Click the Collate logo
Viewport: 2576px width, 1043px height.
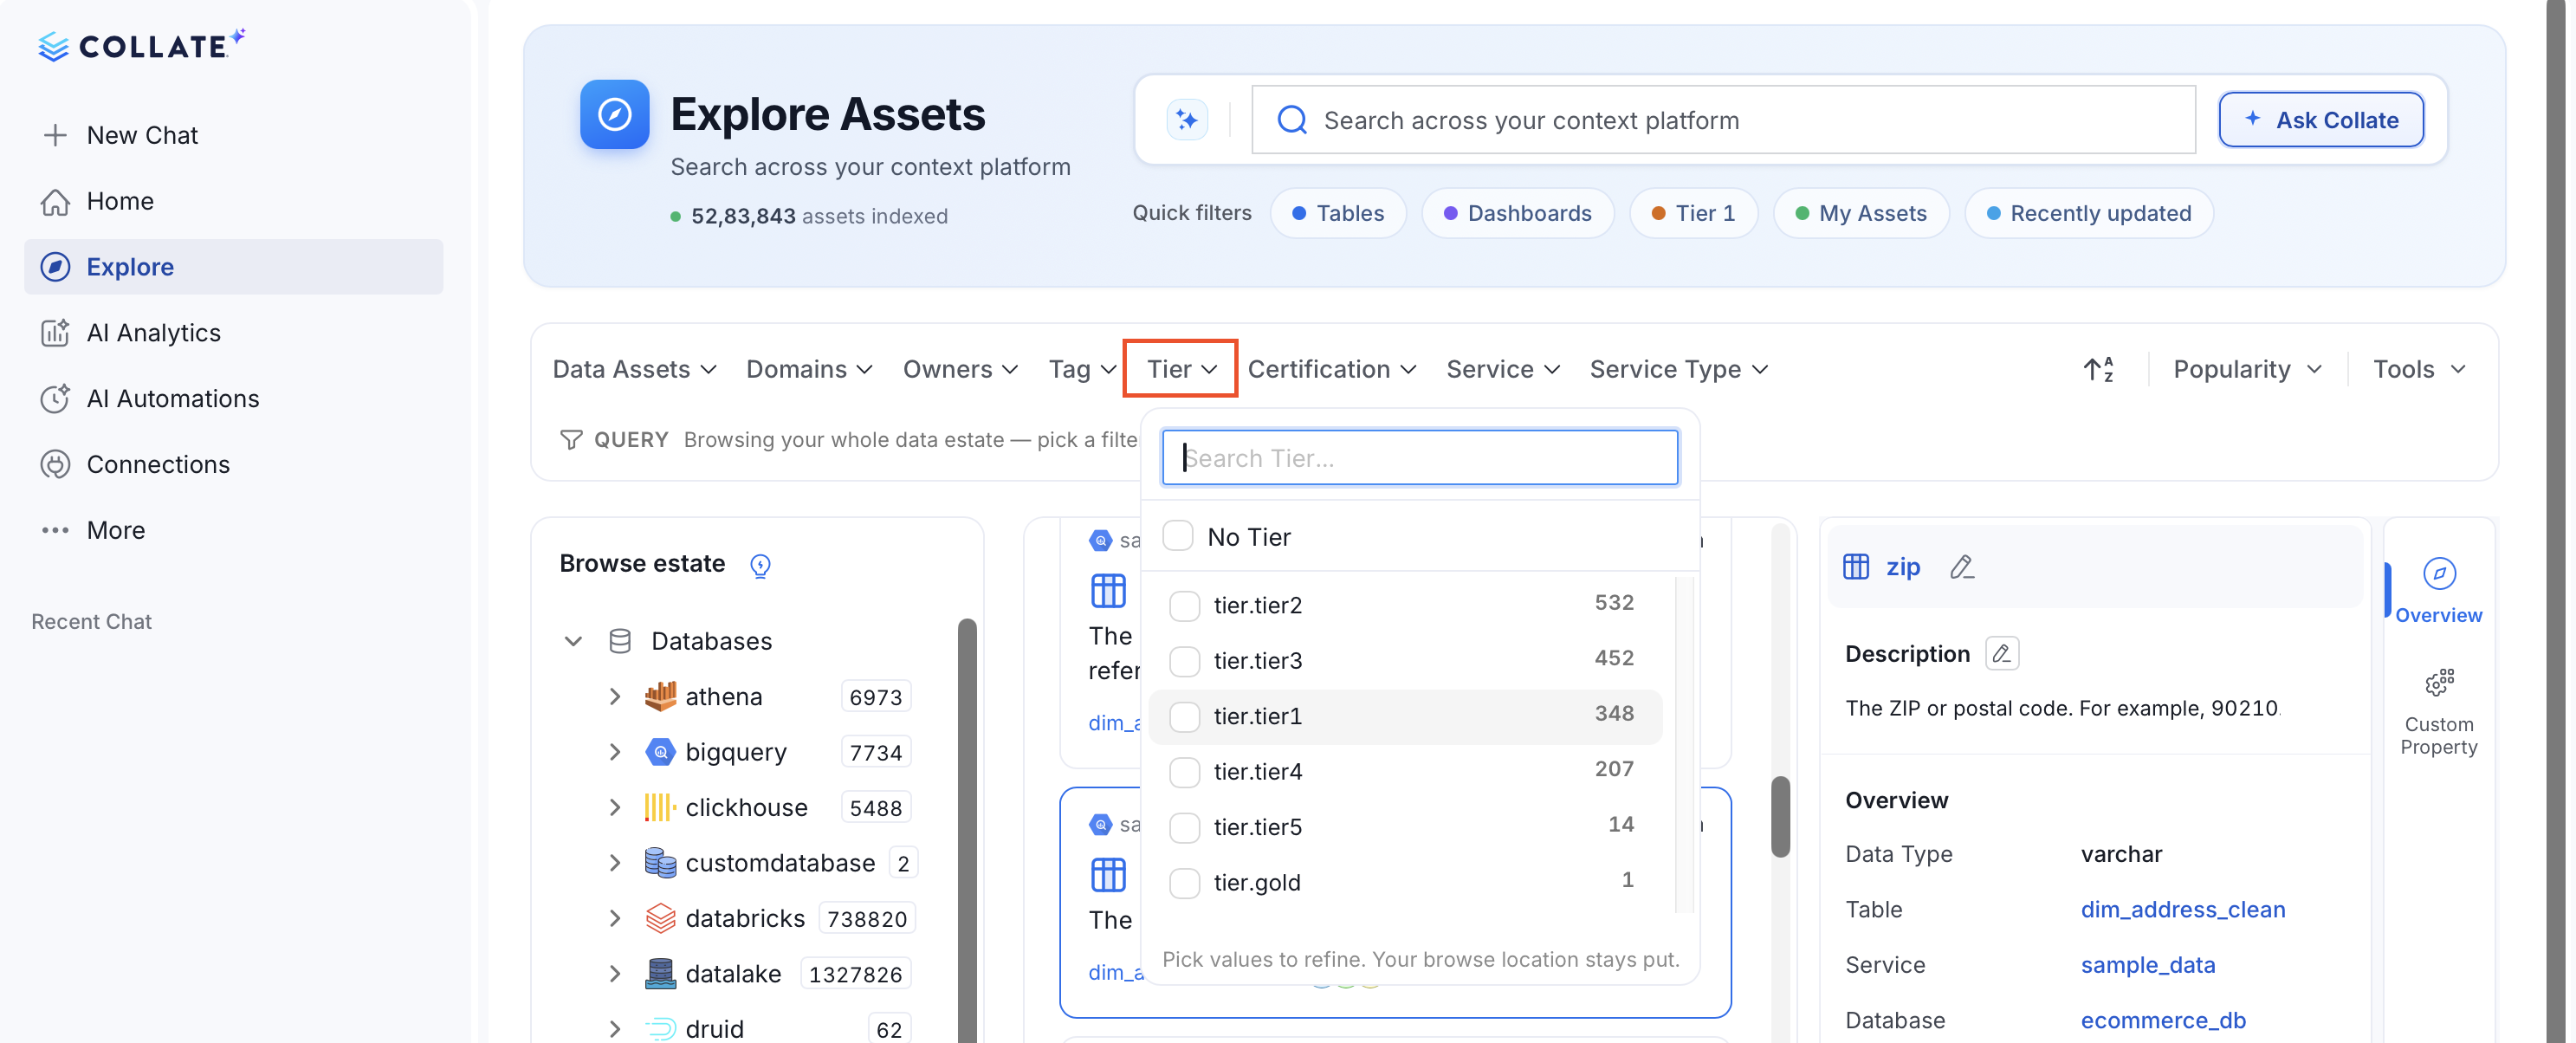pos(141,45)
